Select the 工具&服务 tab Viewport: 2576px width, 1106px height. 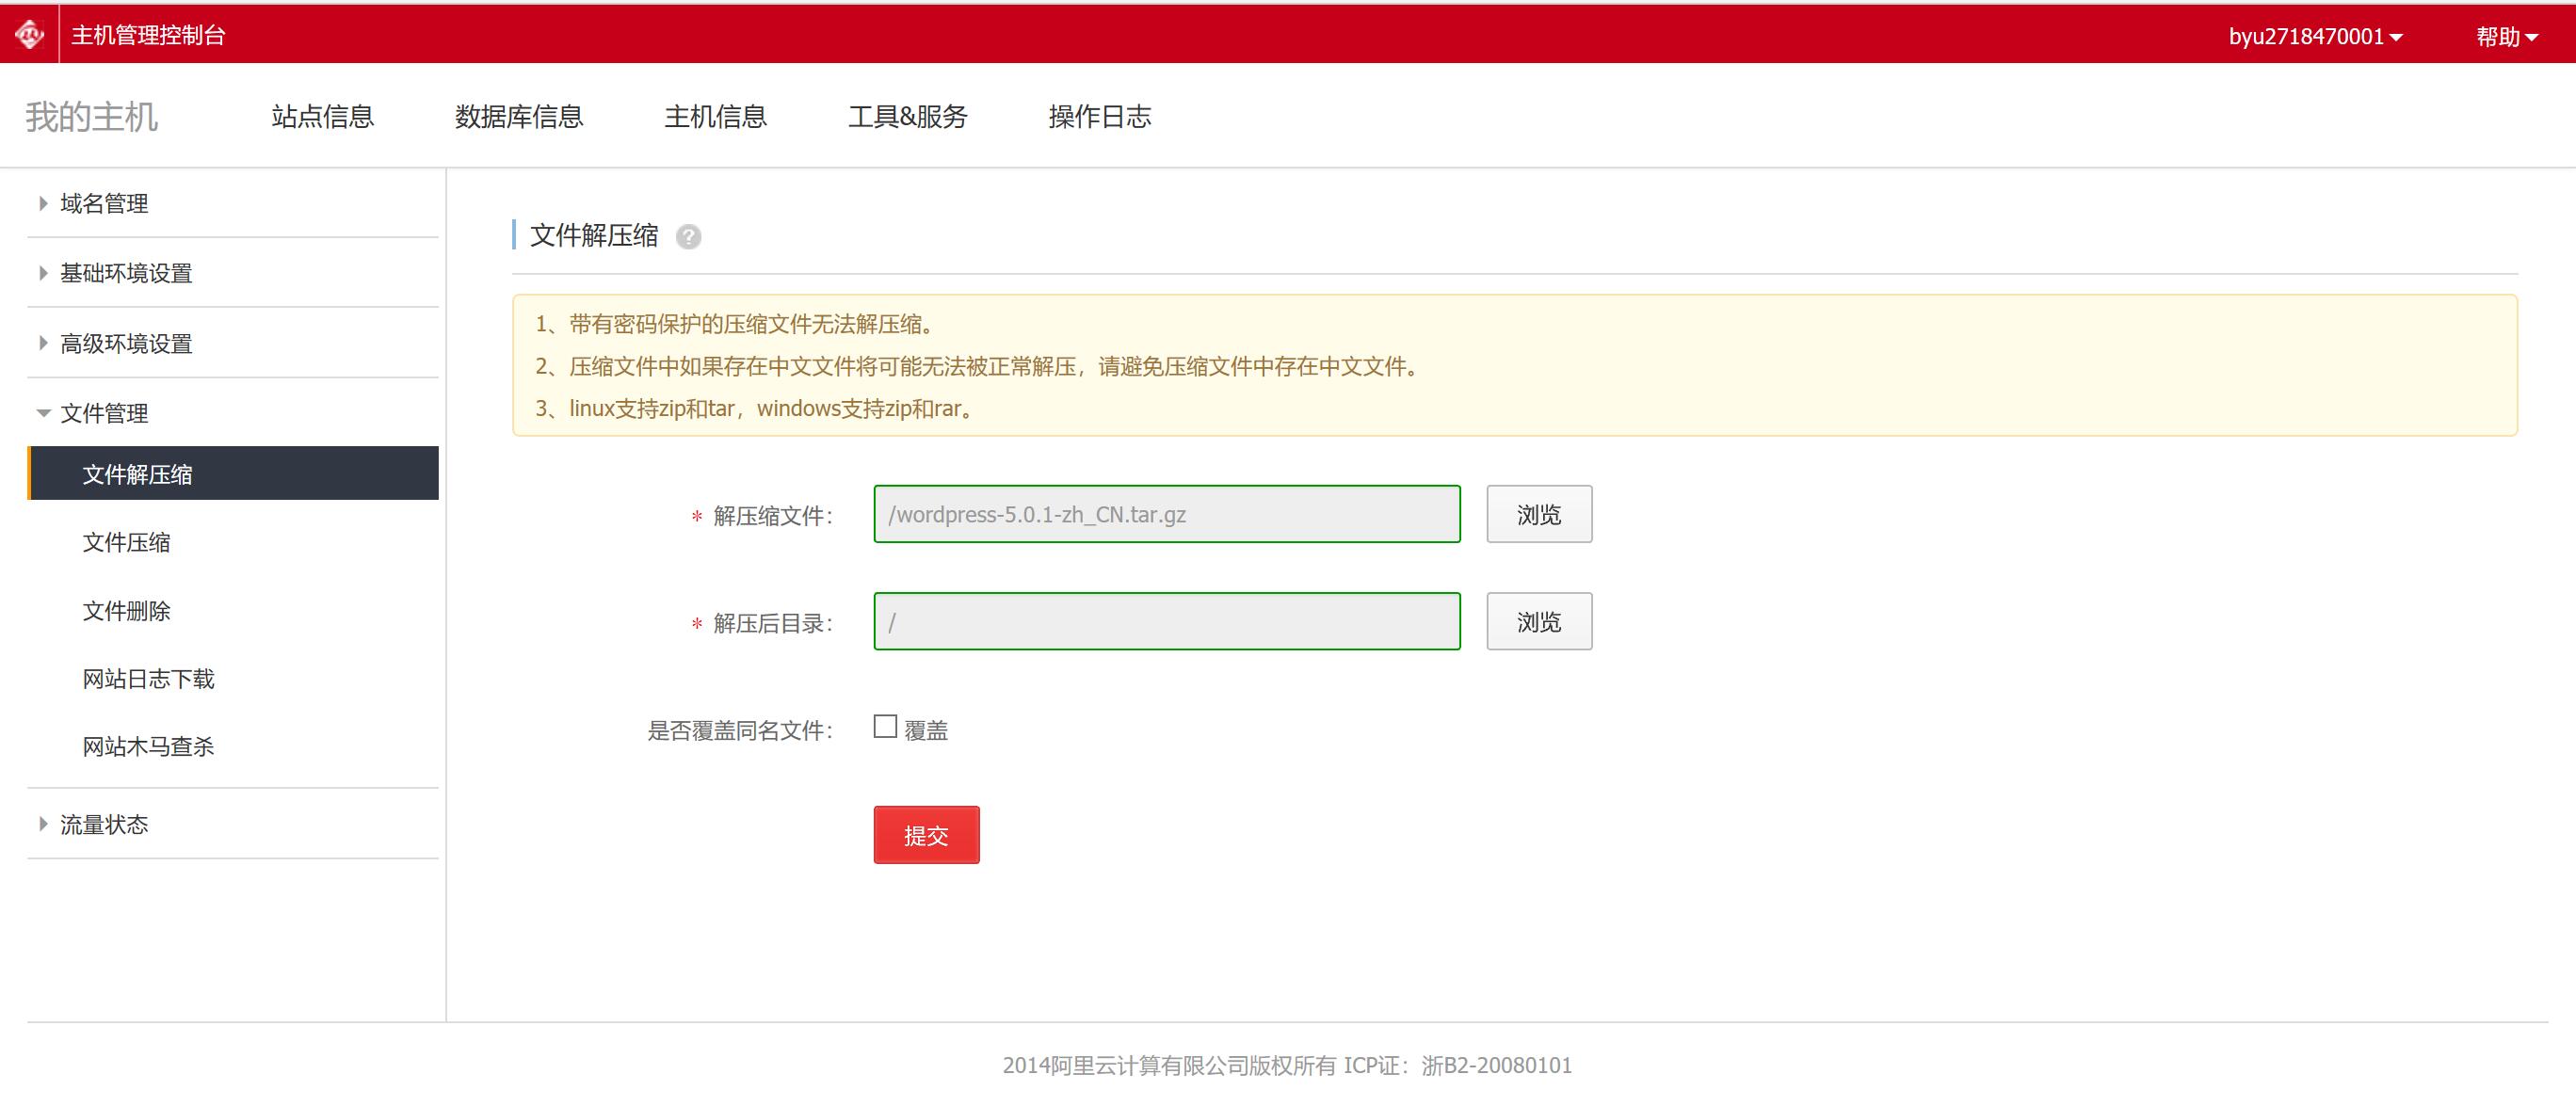pyautogui.click(x=908, y=117)
